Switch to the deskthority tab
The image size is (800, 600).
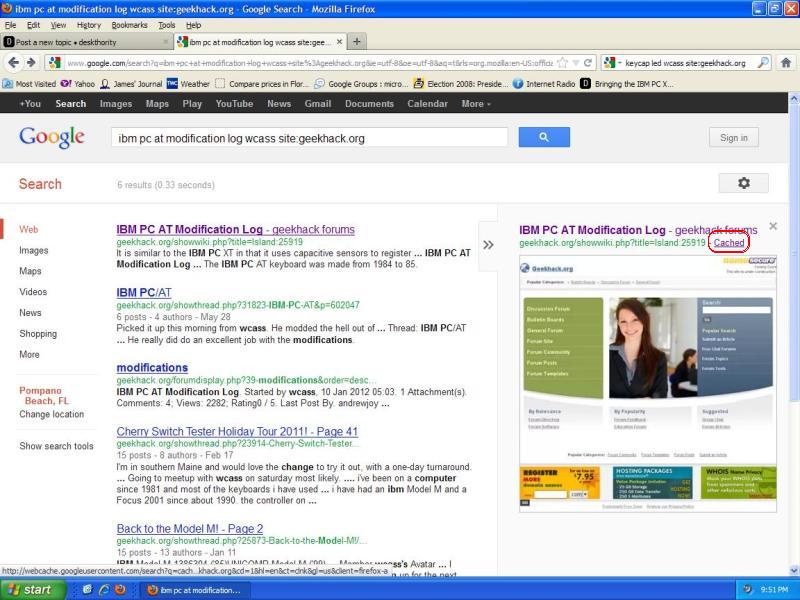80,42
